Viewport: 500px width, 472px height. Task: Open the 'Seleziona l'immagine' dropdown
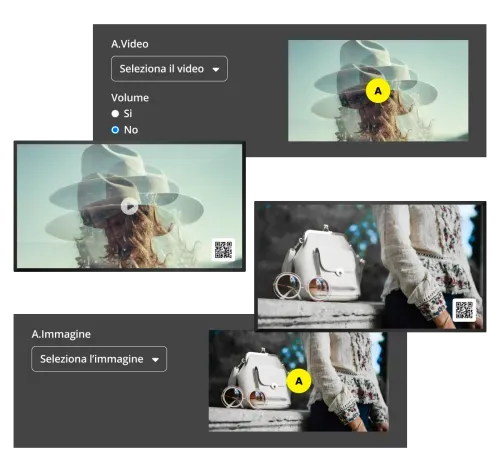click(x=99, y=359)
